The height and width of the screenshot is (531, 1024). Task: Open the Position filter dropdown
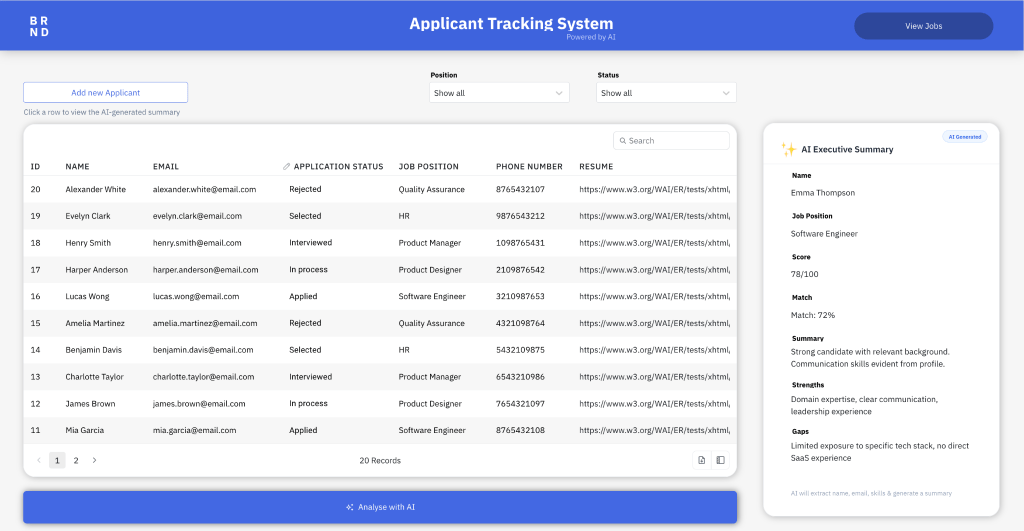point(499,93)
